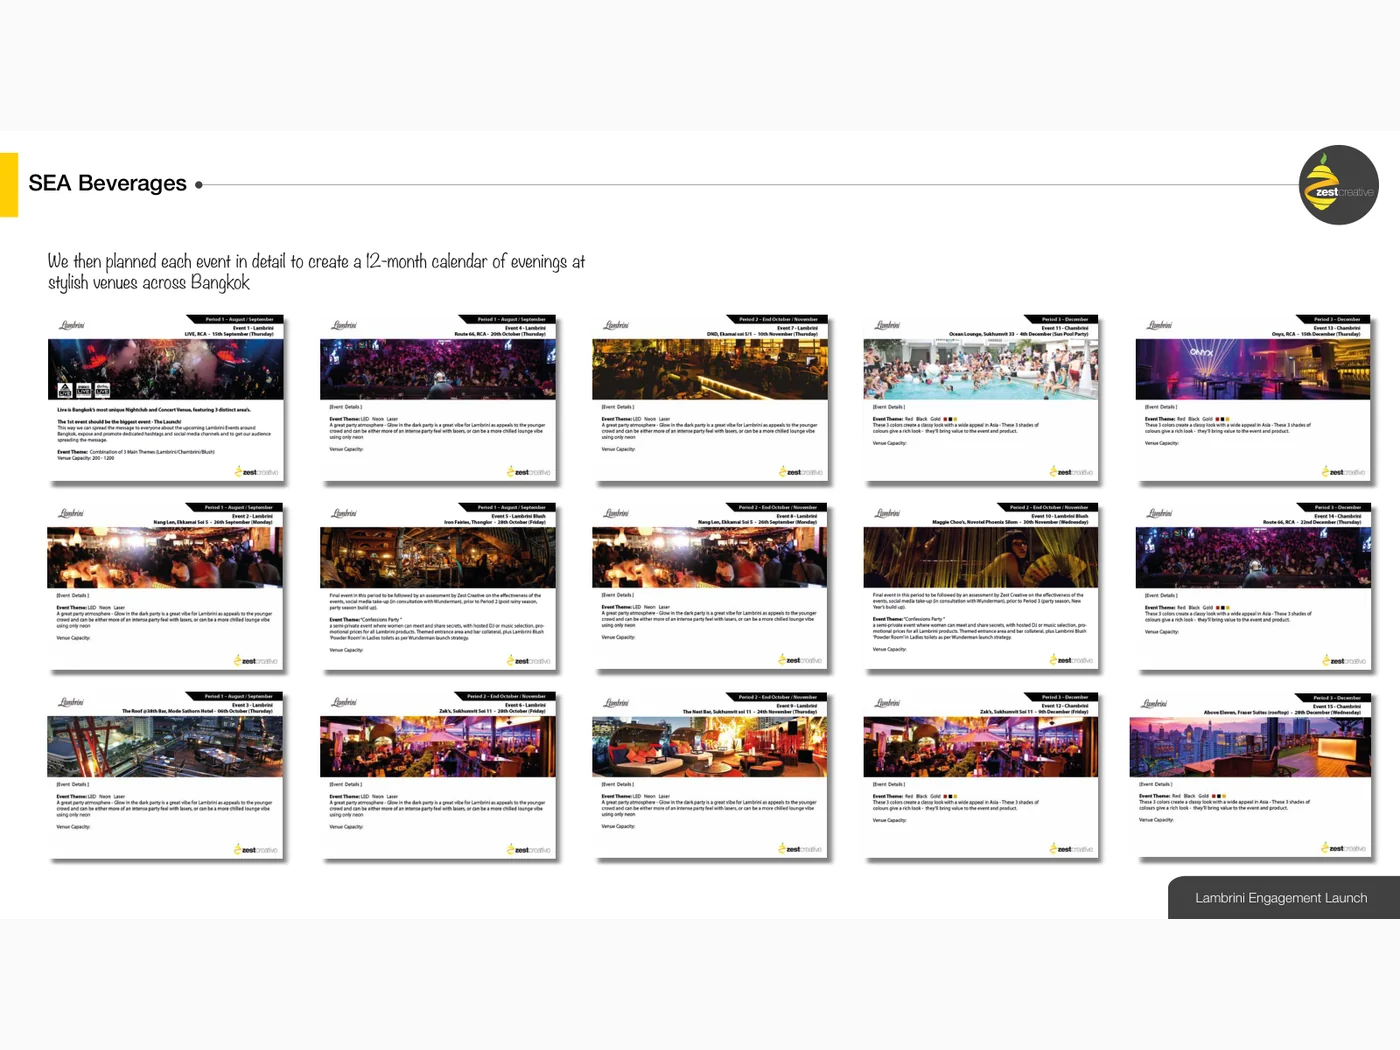
Task: Open the Event 1 LIVE, RCA slide thumbnail
Action: pyautogui.click(x=166, y=398)
